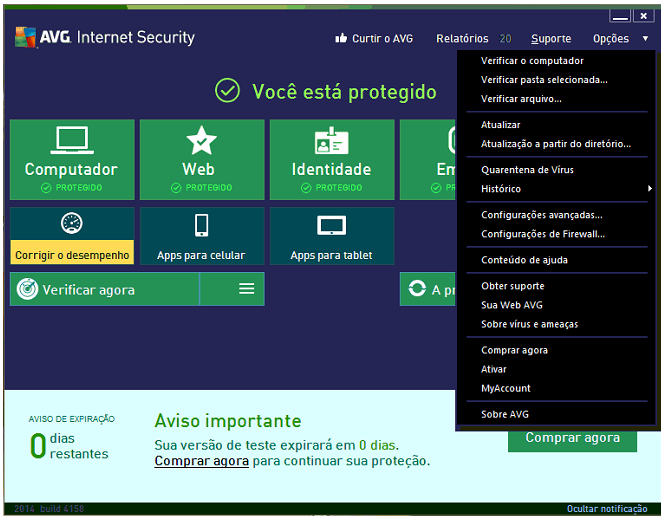Viewport: 667px width, 522px height.
Task: Click the green Comprar agora button
Action: point(572,441)
